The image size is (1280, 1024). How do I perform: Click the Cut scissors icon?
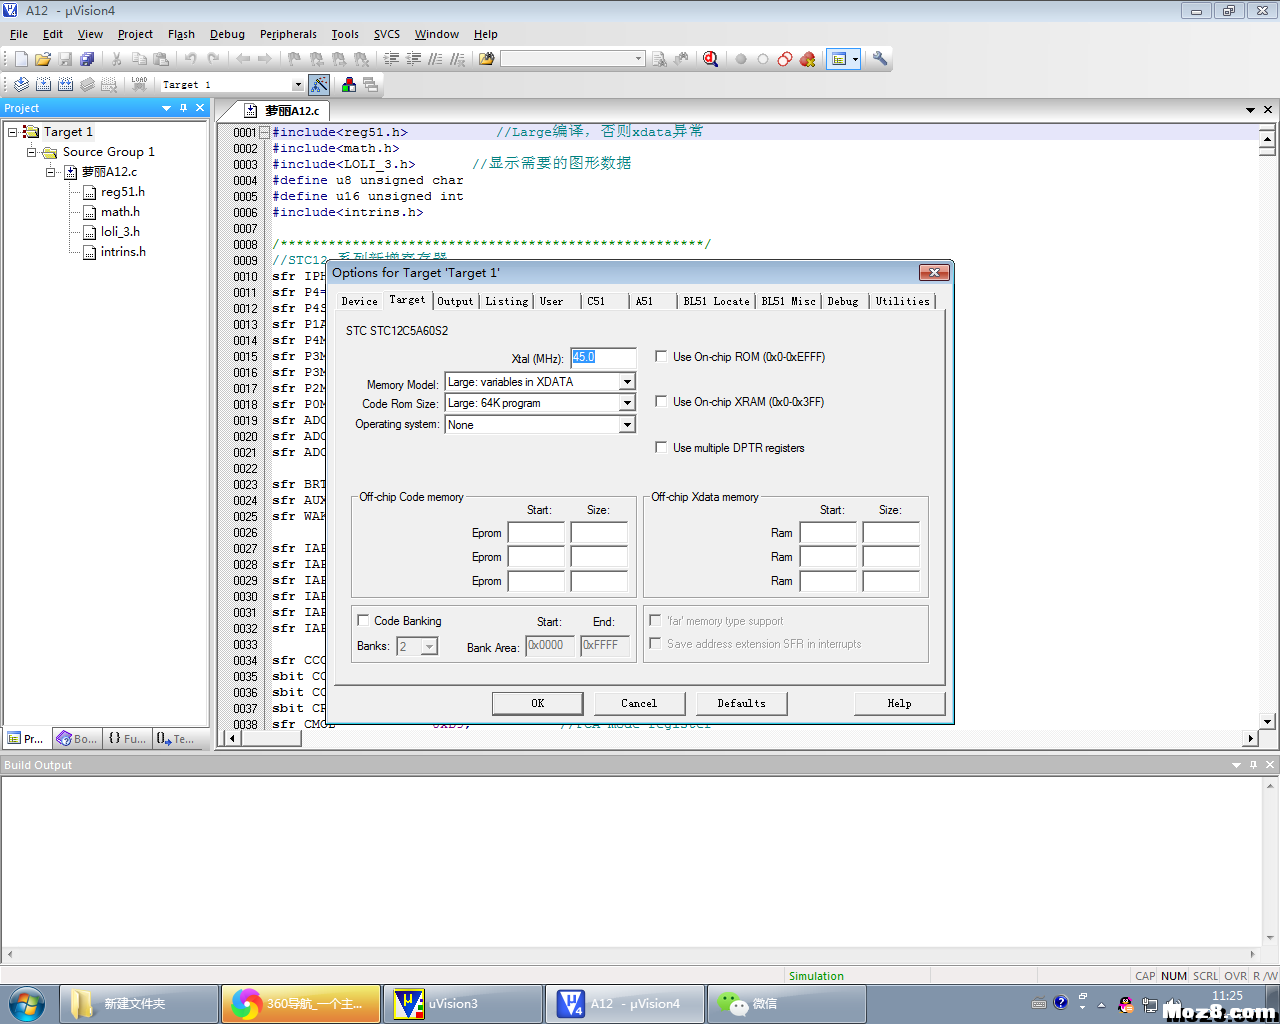coord(117,59)
